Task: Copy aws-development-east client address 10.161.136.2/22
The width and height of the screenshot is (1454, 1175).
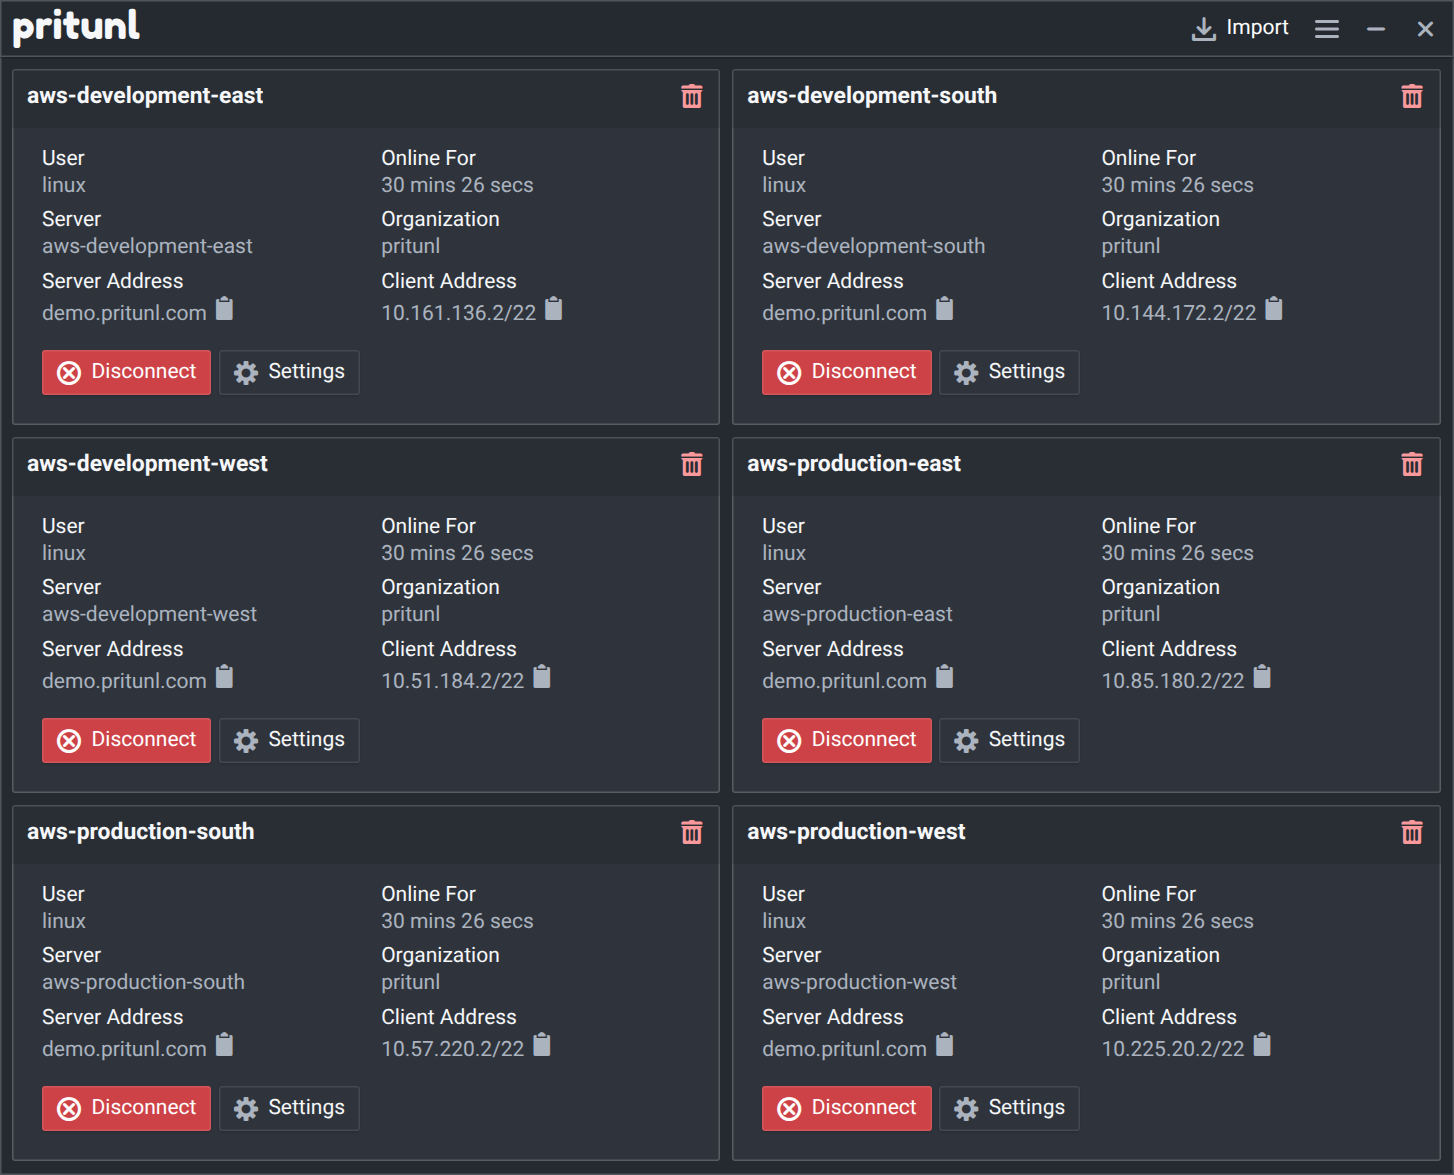Action: point(554,310)
